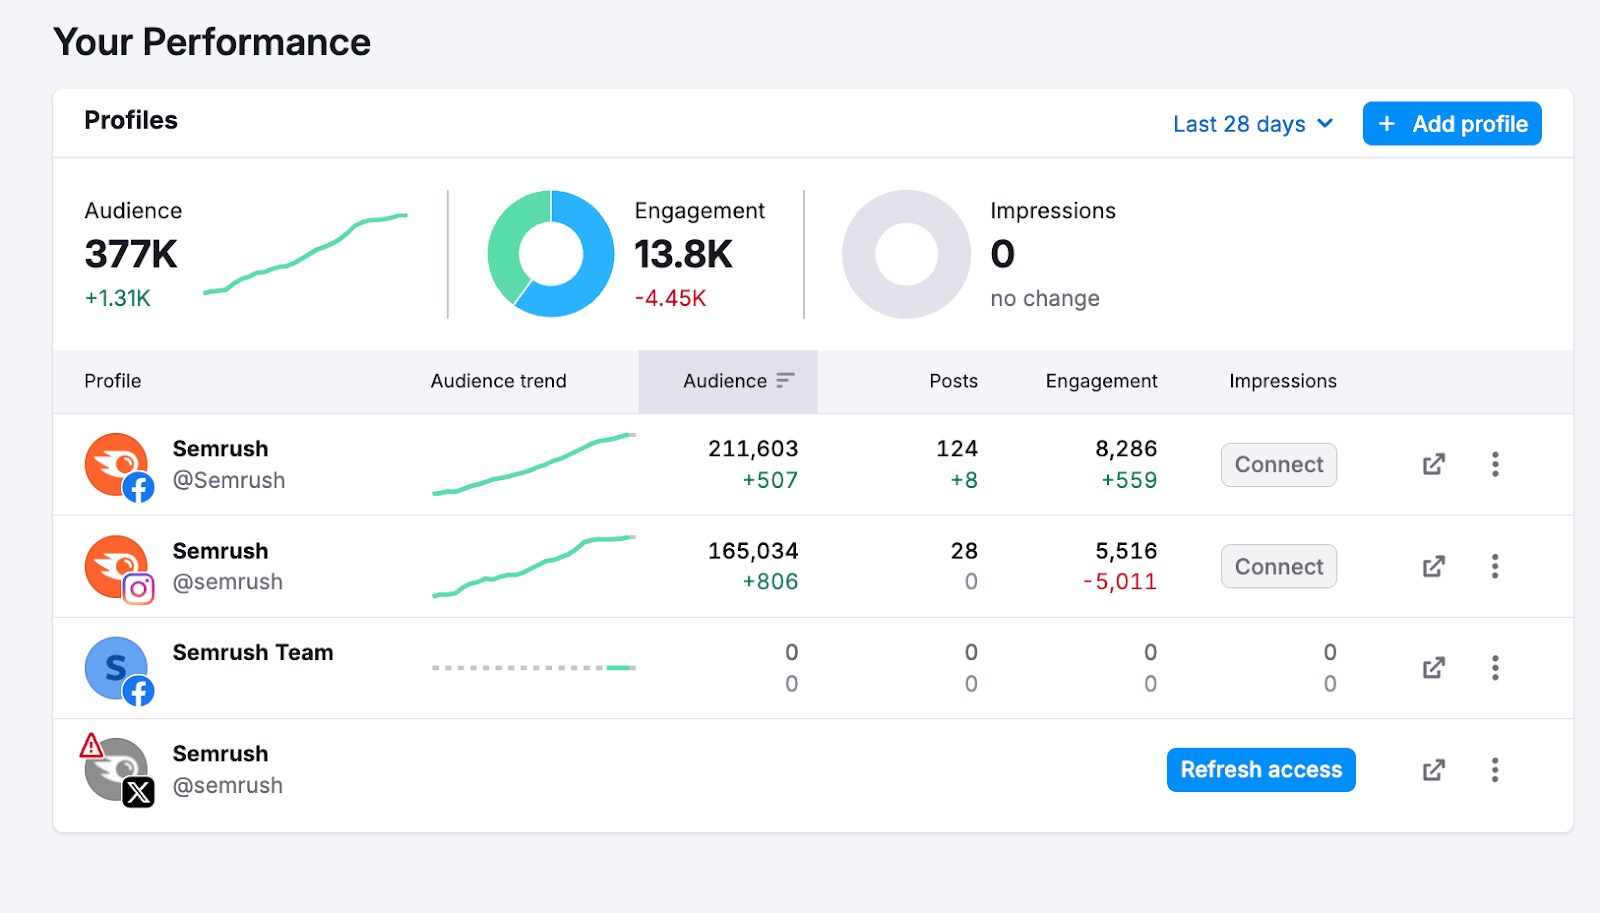The width and height of the screenshot is (1600, 913).
Task: Open options menu for Semrush Facebook row
Action: pos(1495,464)
